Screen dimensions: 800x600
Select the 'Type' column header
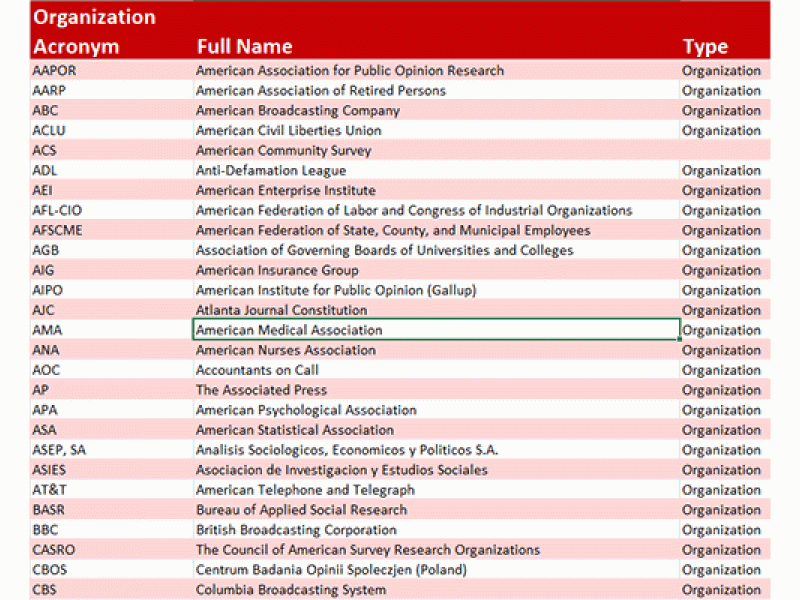[x=725, y=31]
